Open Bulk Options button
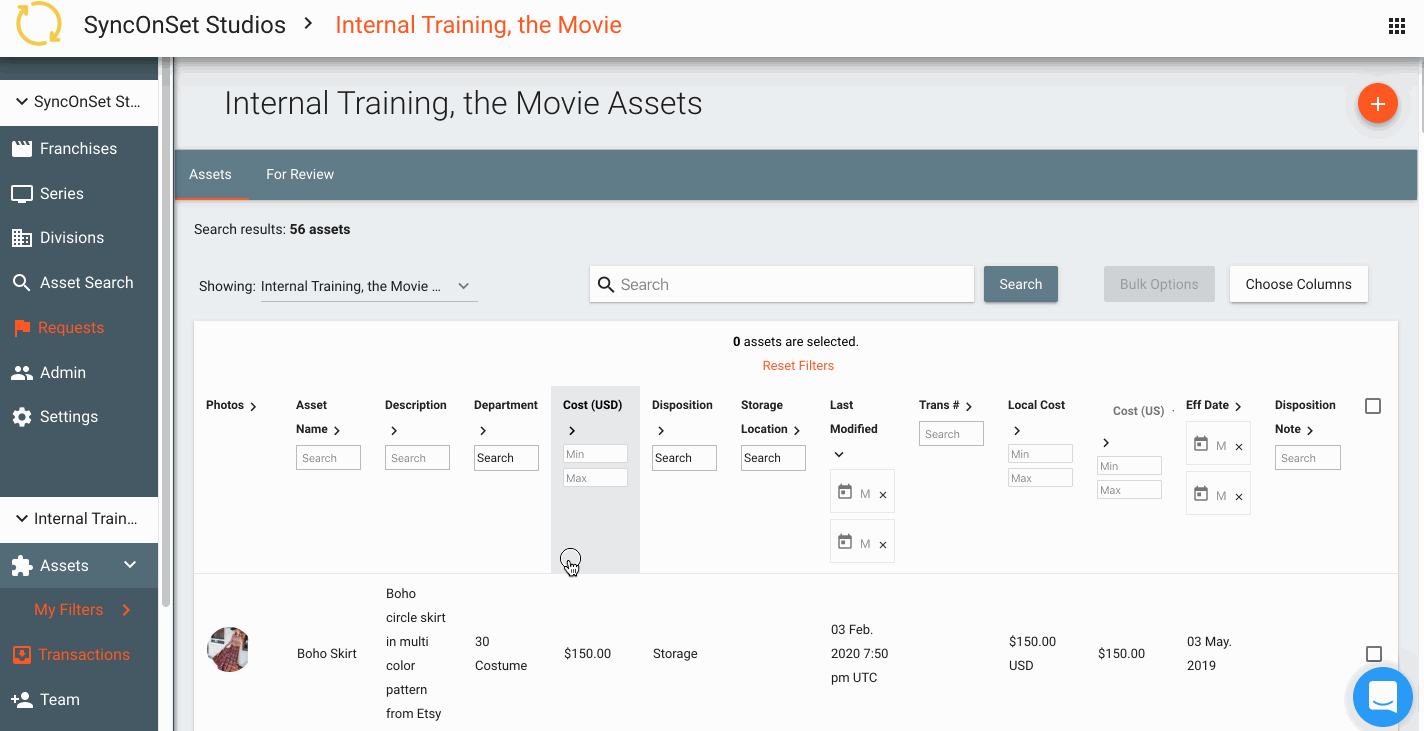The image size is (1424, 731). (1159, 284)
